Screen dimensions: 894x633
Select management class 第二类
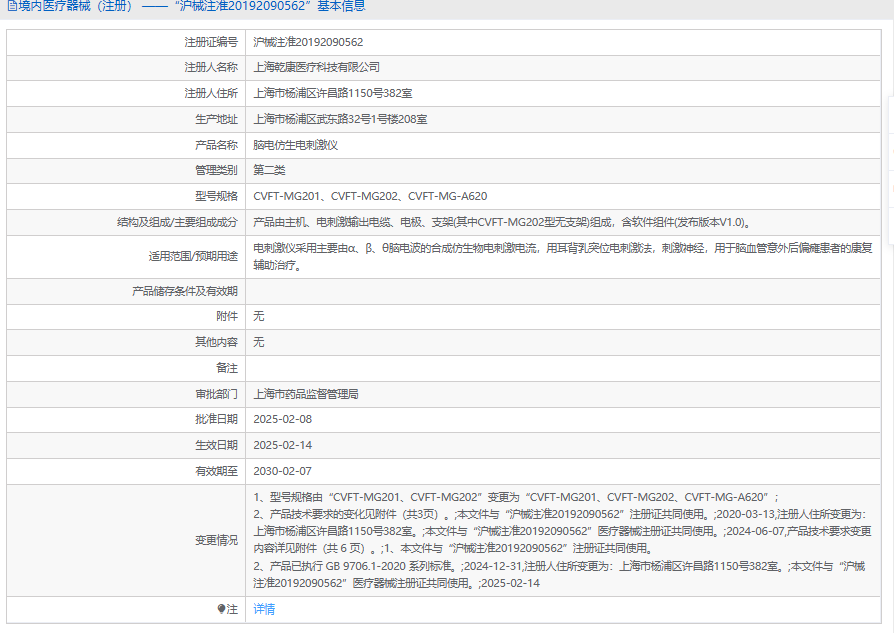[x=269, y=170]
